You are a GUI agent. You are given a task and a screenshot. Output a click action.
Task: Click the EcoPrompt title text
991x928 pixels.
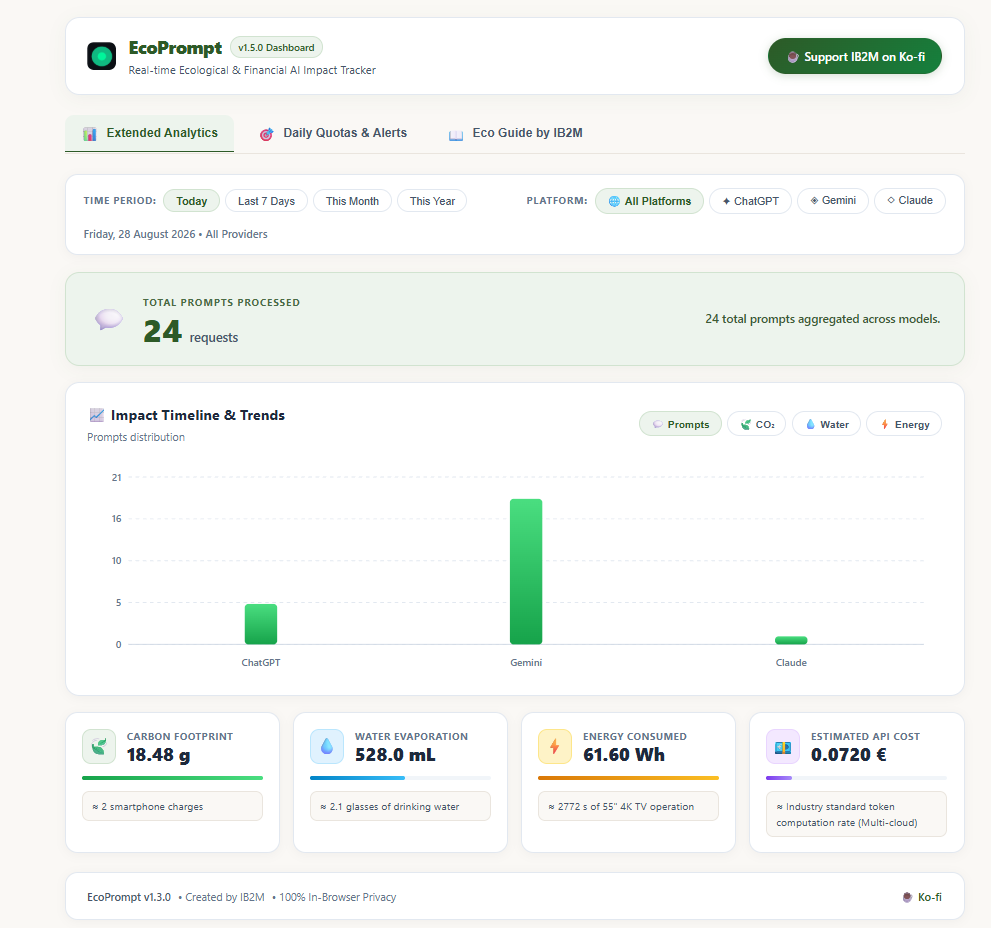(x=175, y=48)
